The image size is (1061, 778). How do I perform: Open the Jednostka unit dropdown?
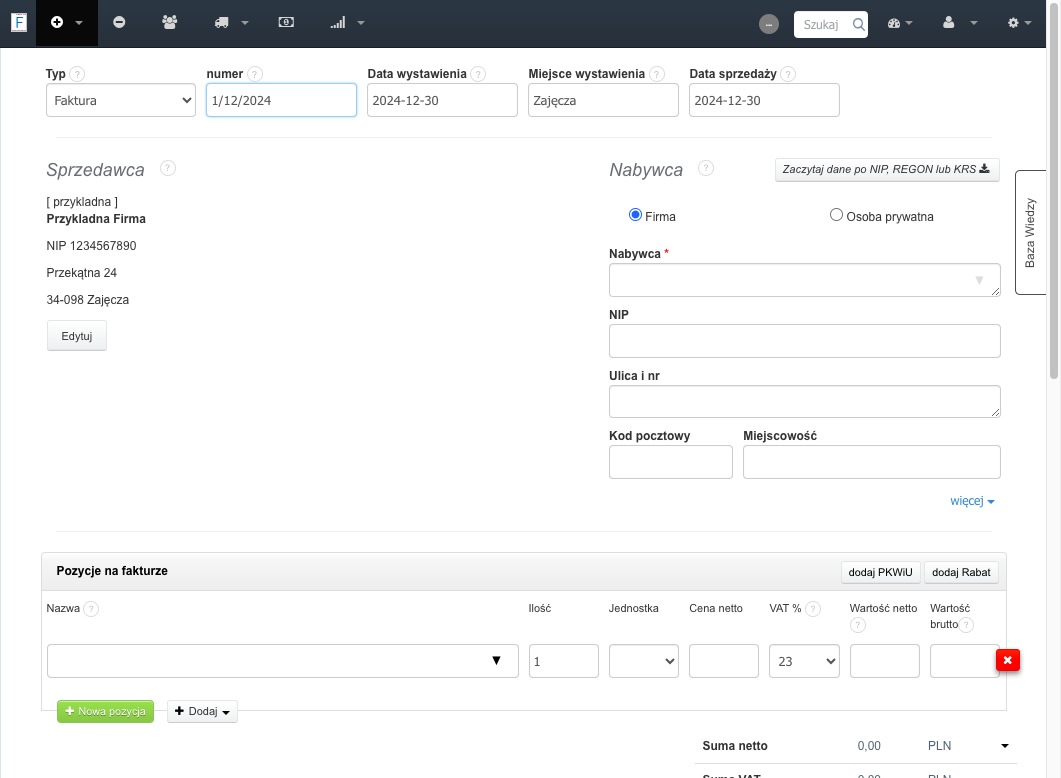(644, 661)
